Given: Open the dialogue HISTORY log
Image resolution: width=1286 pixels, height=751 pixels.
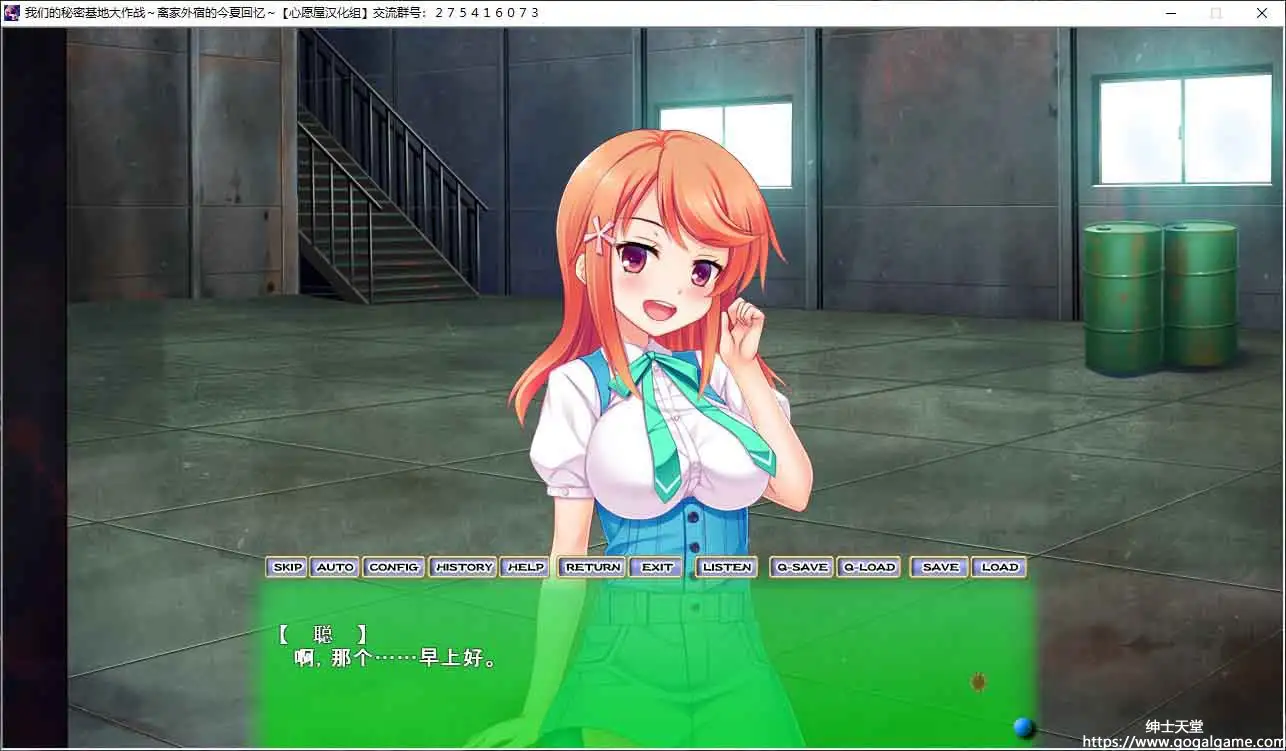Looking at the screenshot, I should point(464,567).
